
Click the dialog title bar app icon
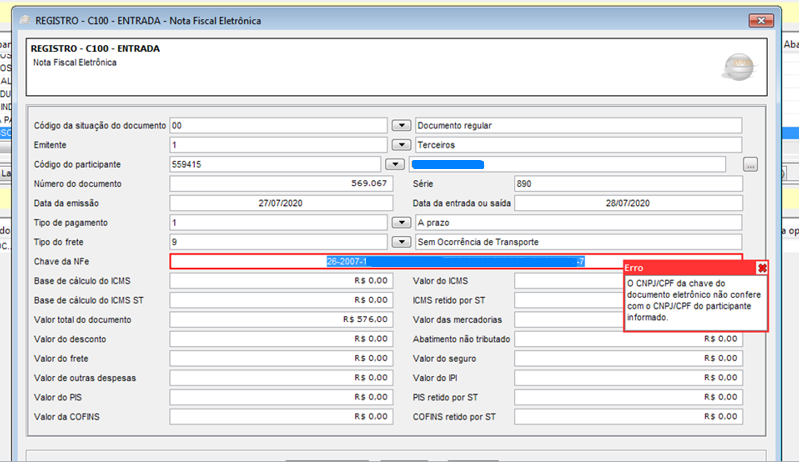pos(24,20)
